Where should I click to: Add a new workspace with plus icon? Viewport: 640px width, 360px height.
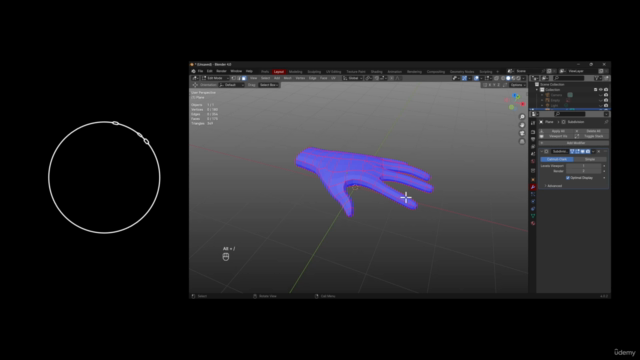[497, 72]
